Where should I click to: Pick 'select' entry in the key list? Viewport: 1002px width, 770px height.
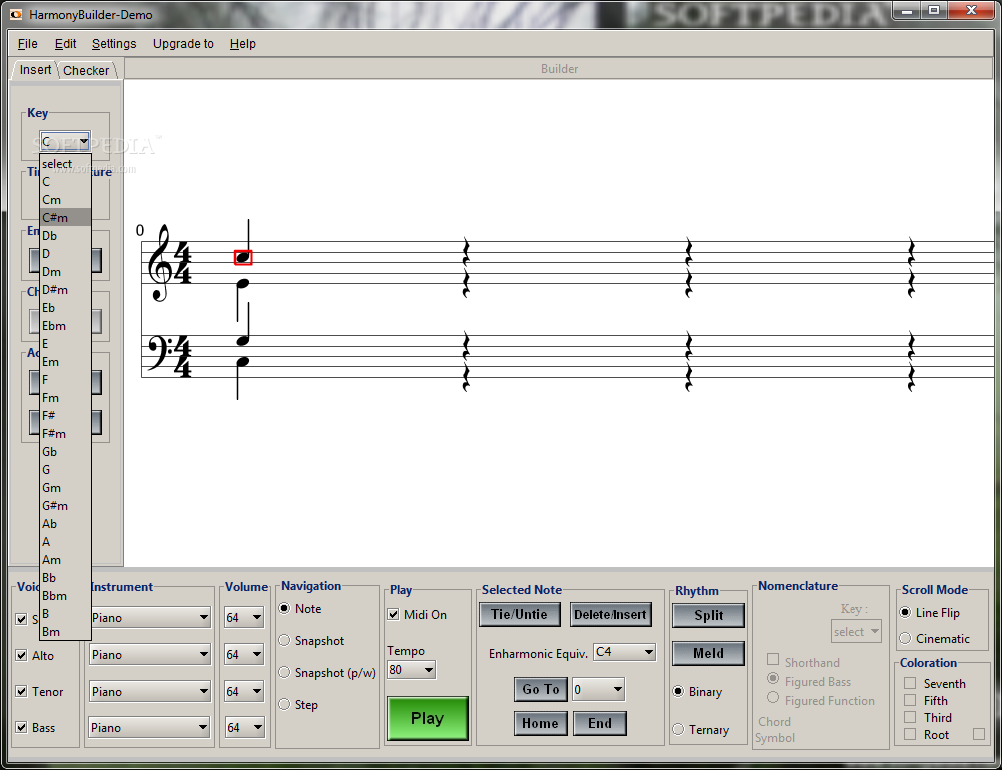click(x=65, y=164)
